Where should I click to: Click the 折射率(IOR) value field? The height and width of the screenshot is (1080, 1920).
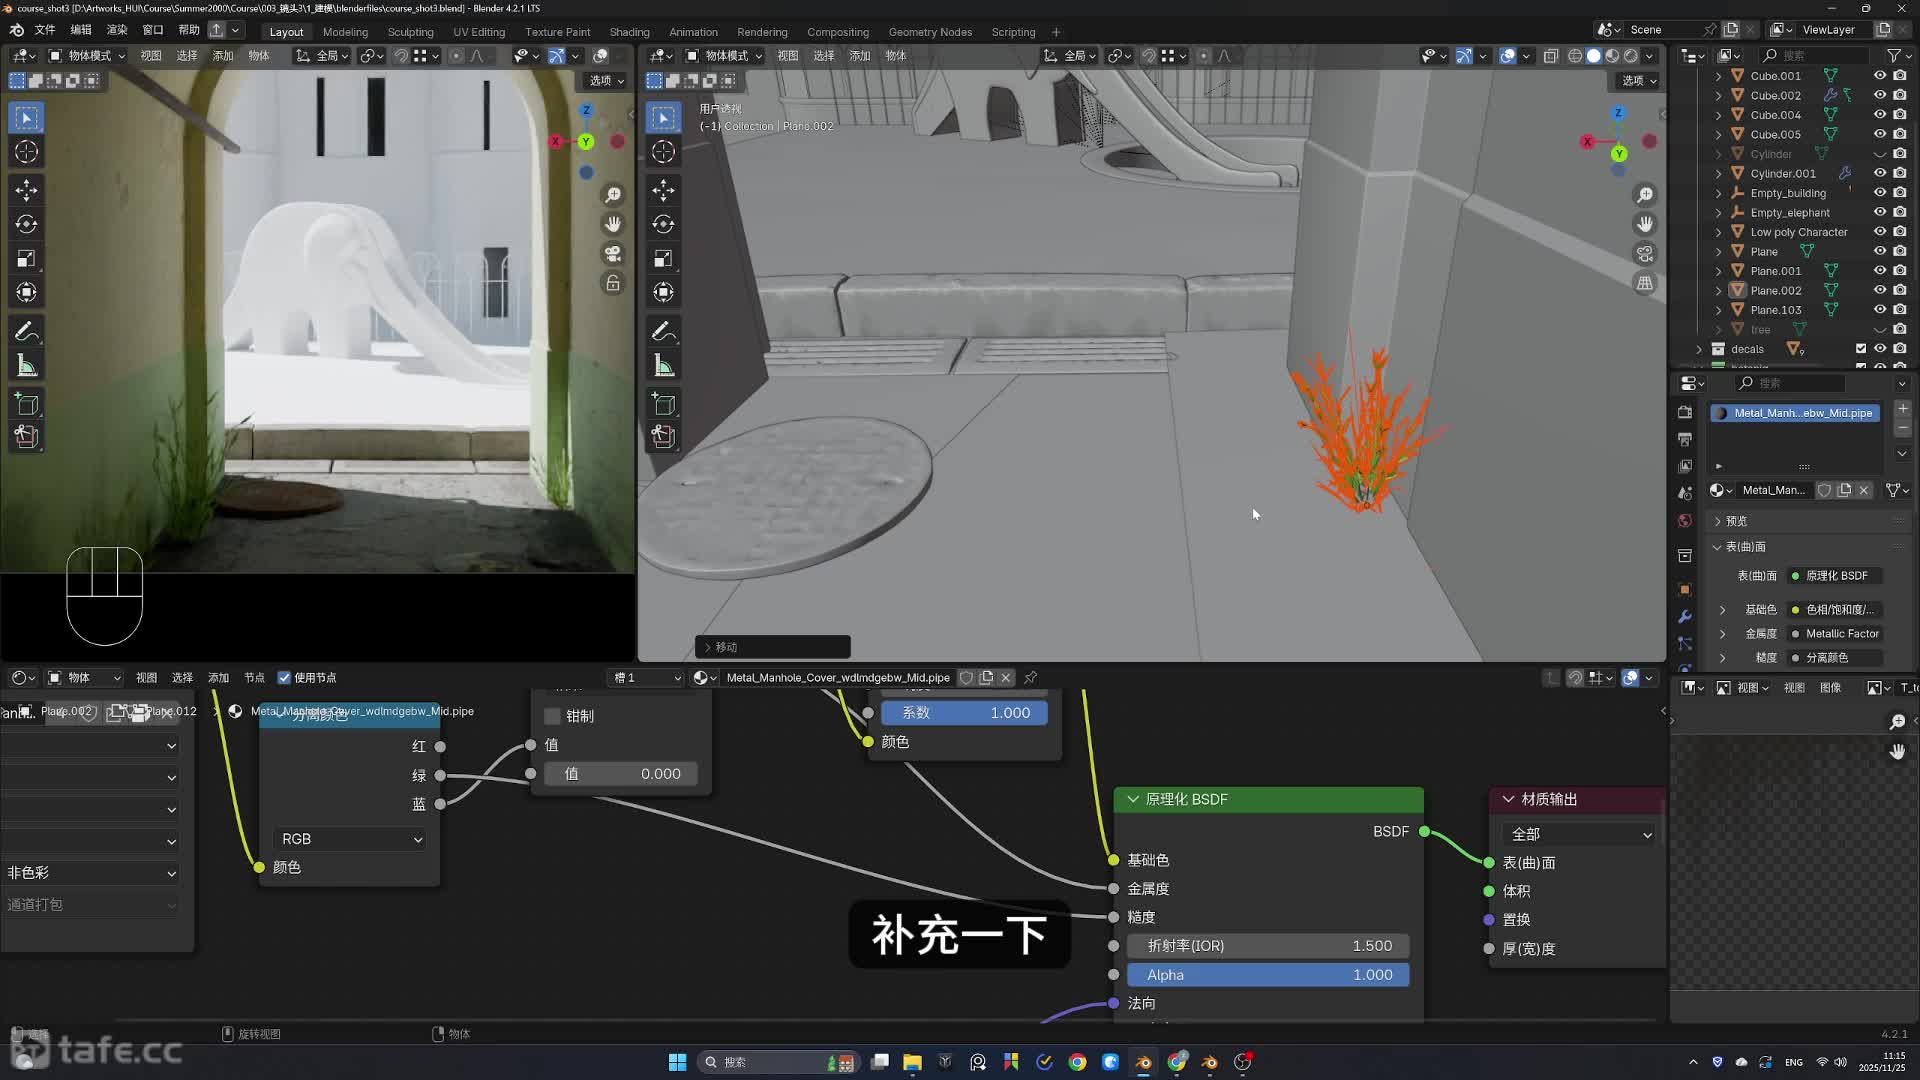1267,946
